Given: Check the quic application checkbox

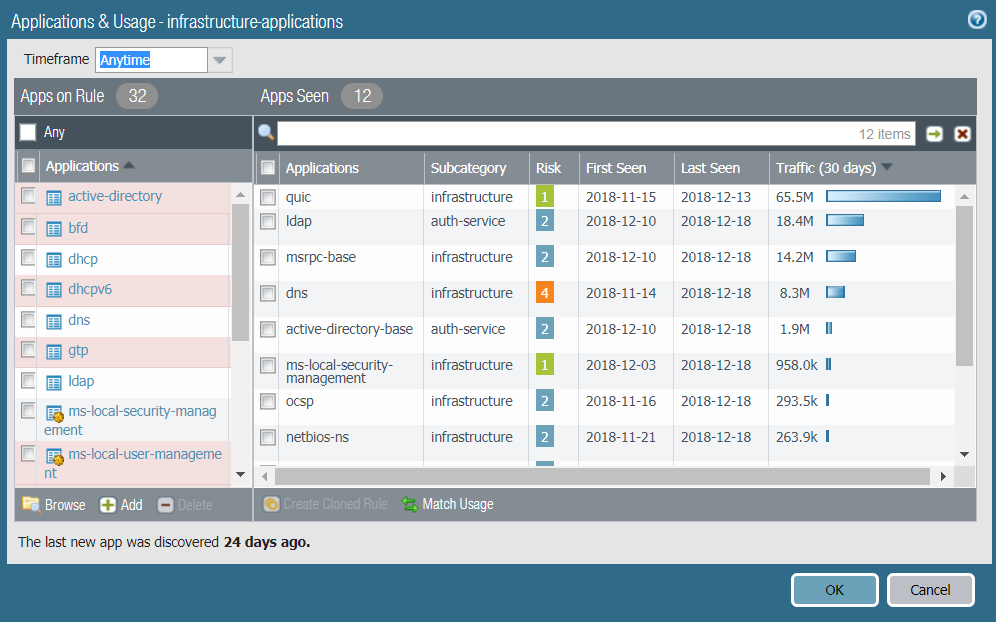Looking at the screenshot, I should point(268,198).
